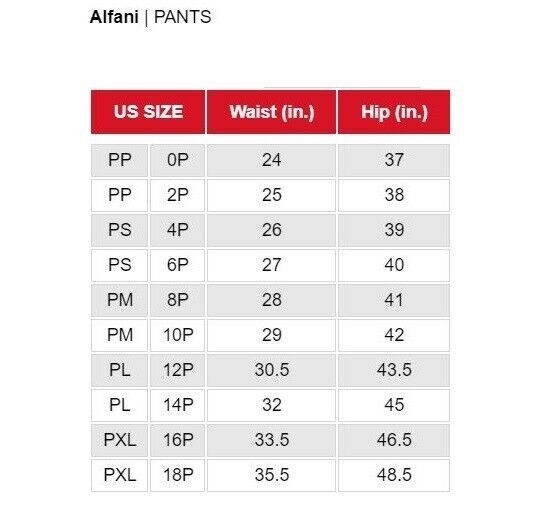Click hip value 48.5

[x=394, y=475]
